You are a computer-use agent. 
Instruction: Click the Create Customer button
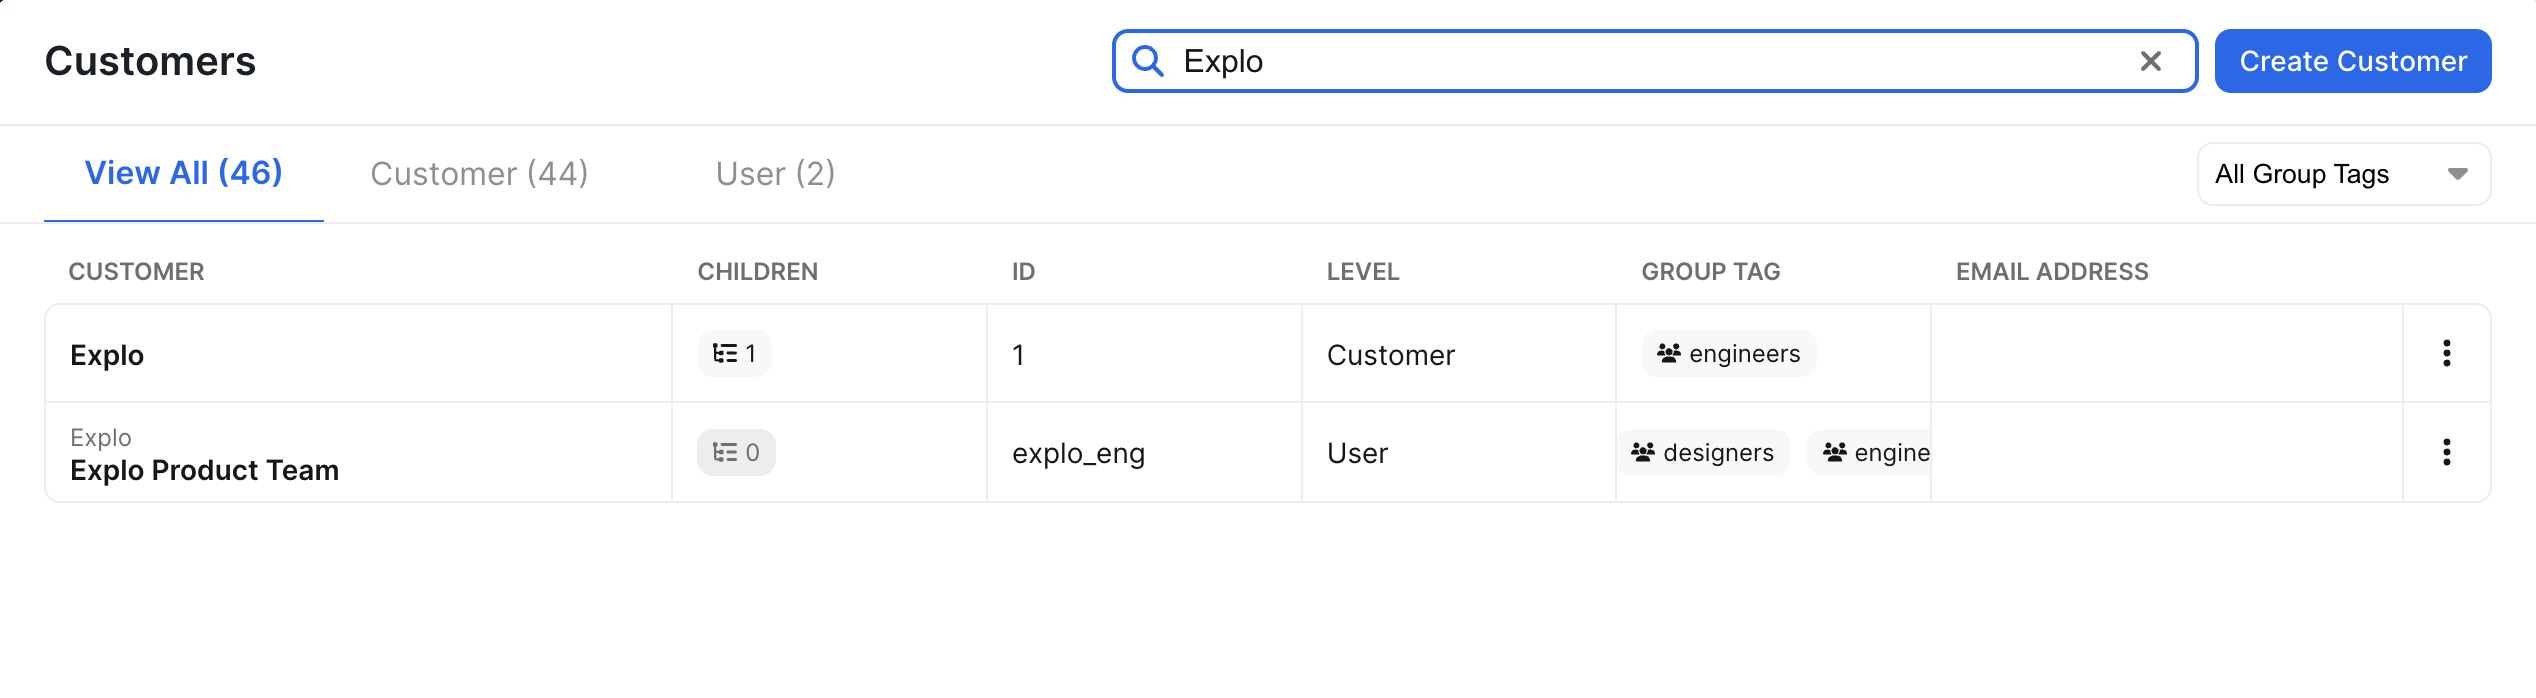point(2353,61)
